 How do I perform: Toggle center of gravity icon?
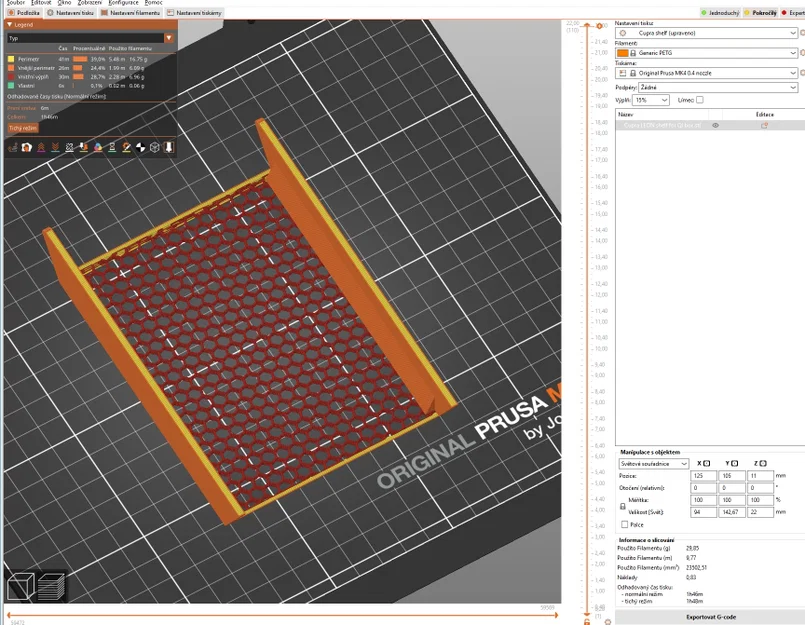click(x=140, y=148)
